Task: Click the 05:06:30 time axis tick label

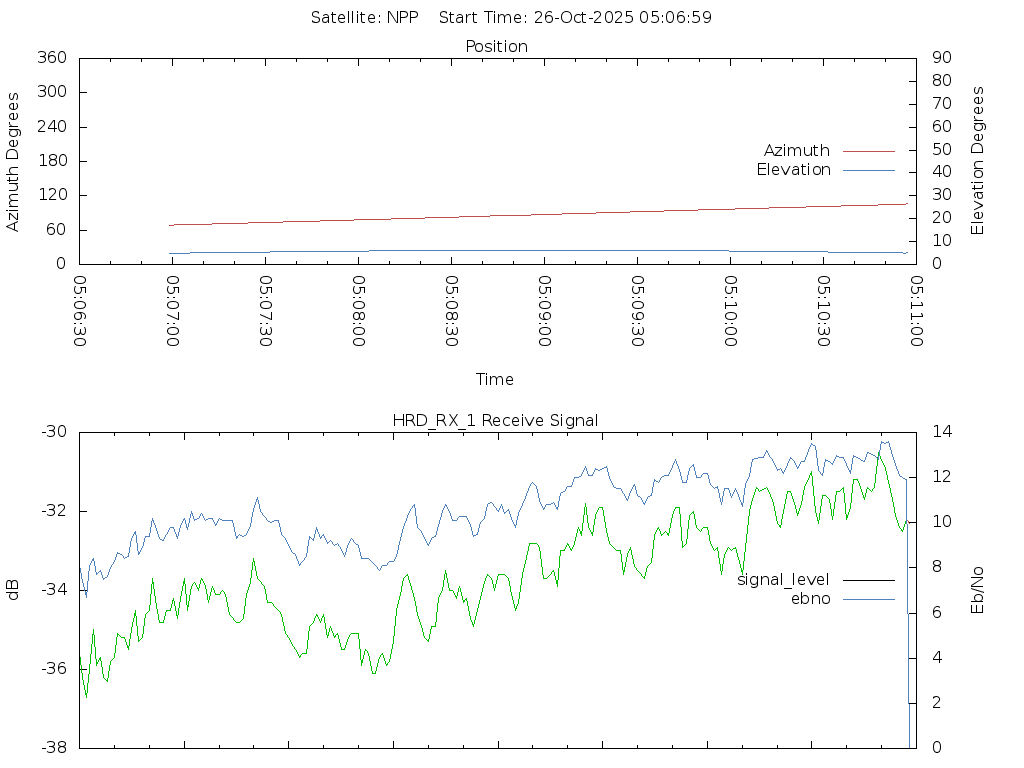Action: click(80, 311)
